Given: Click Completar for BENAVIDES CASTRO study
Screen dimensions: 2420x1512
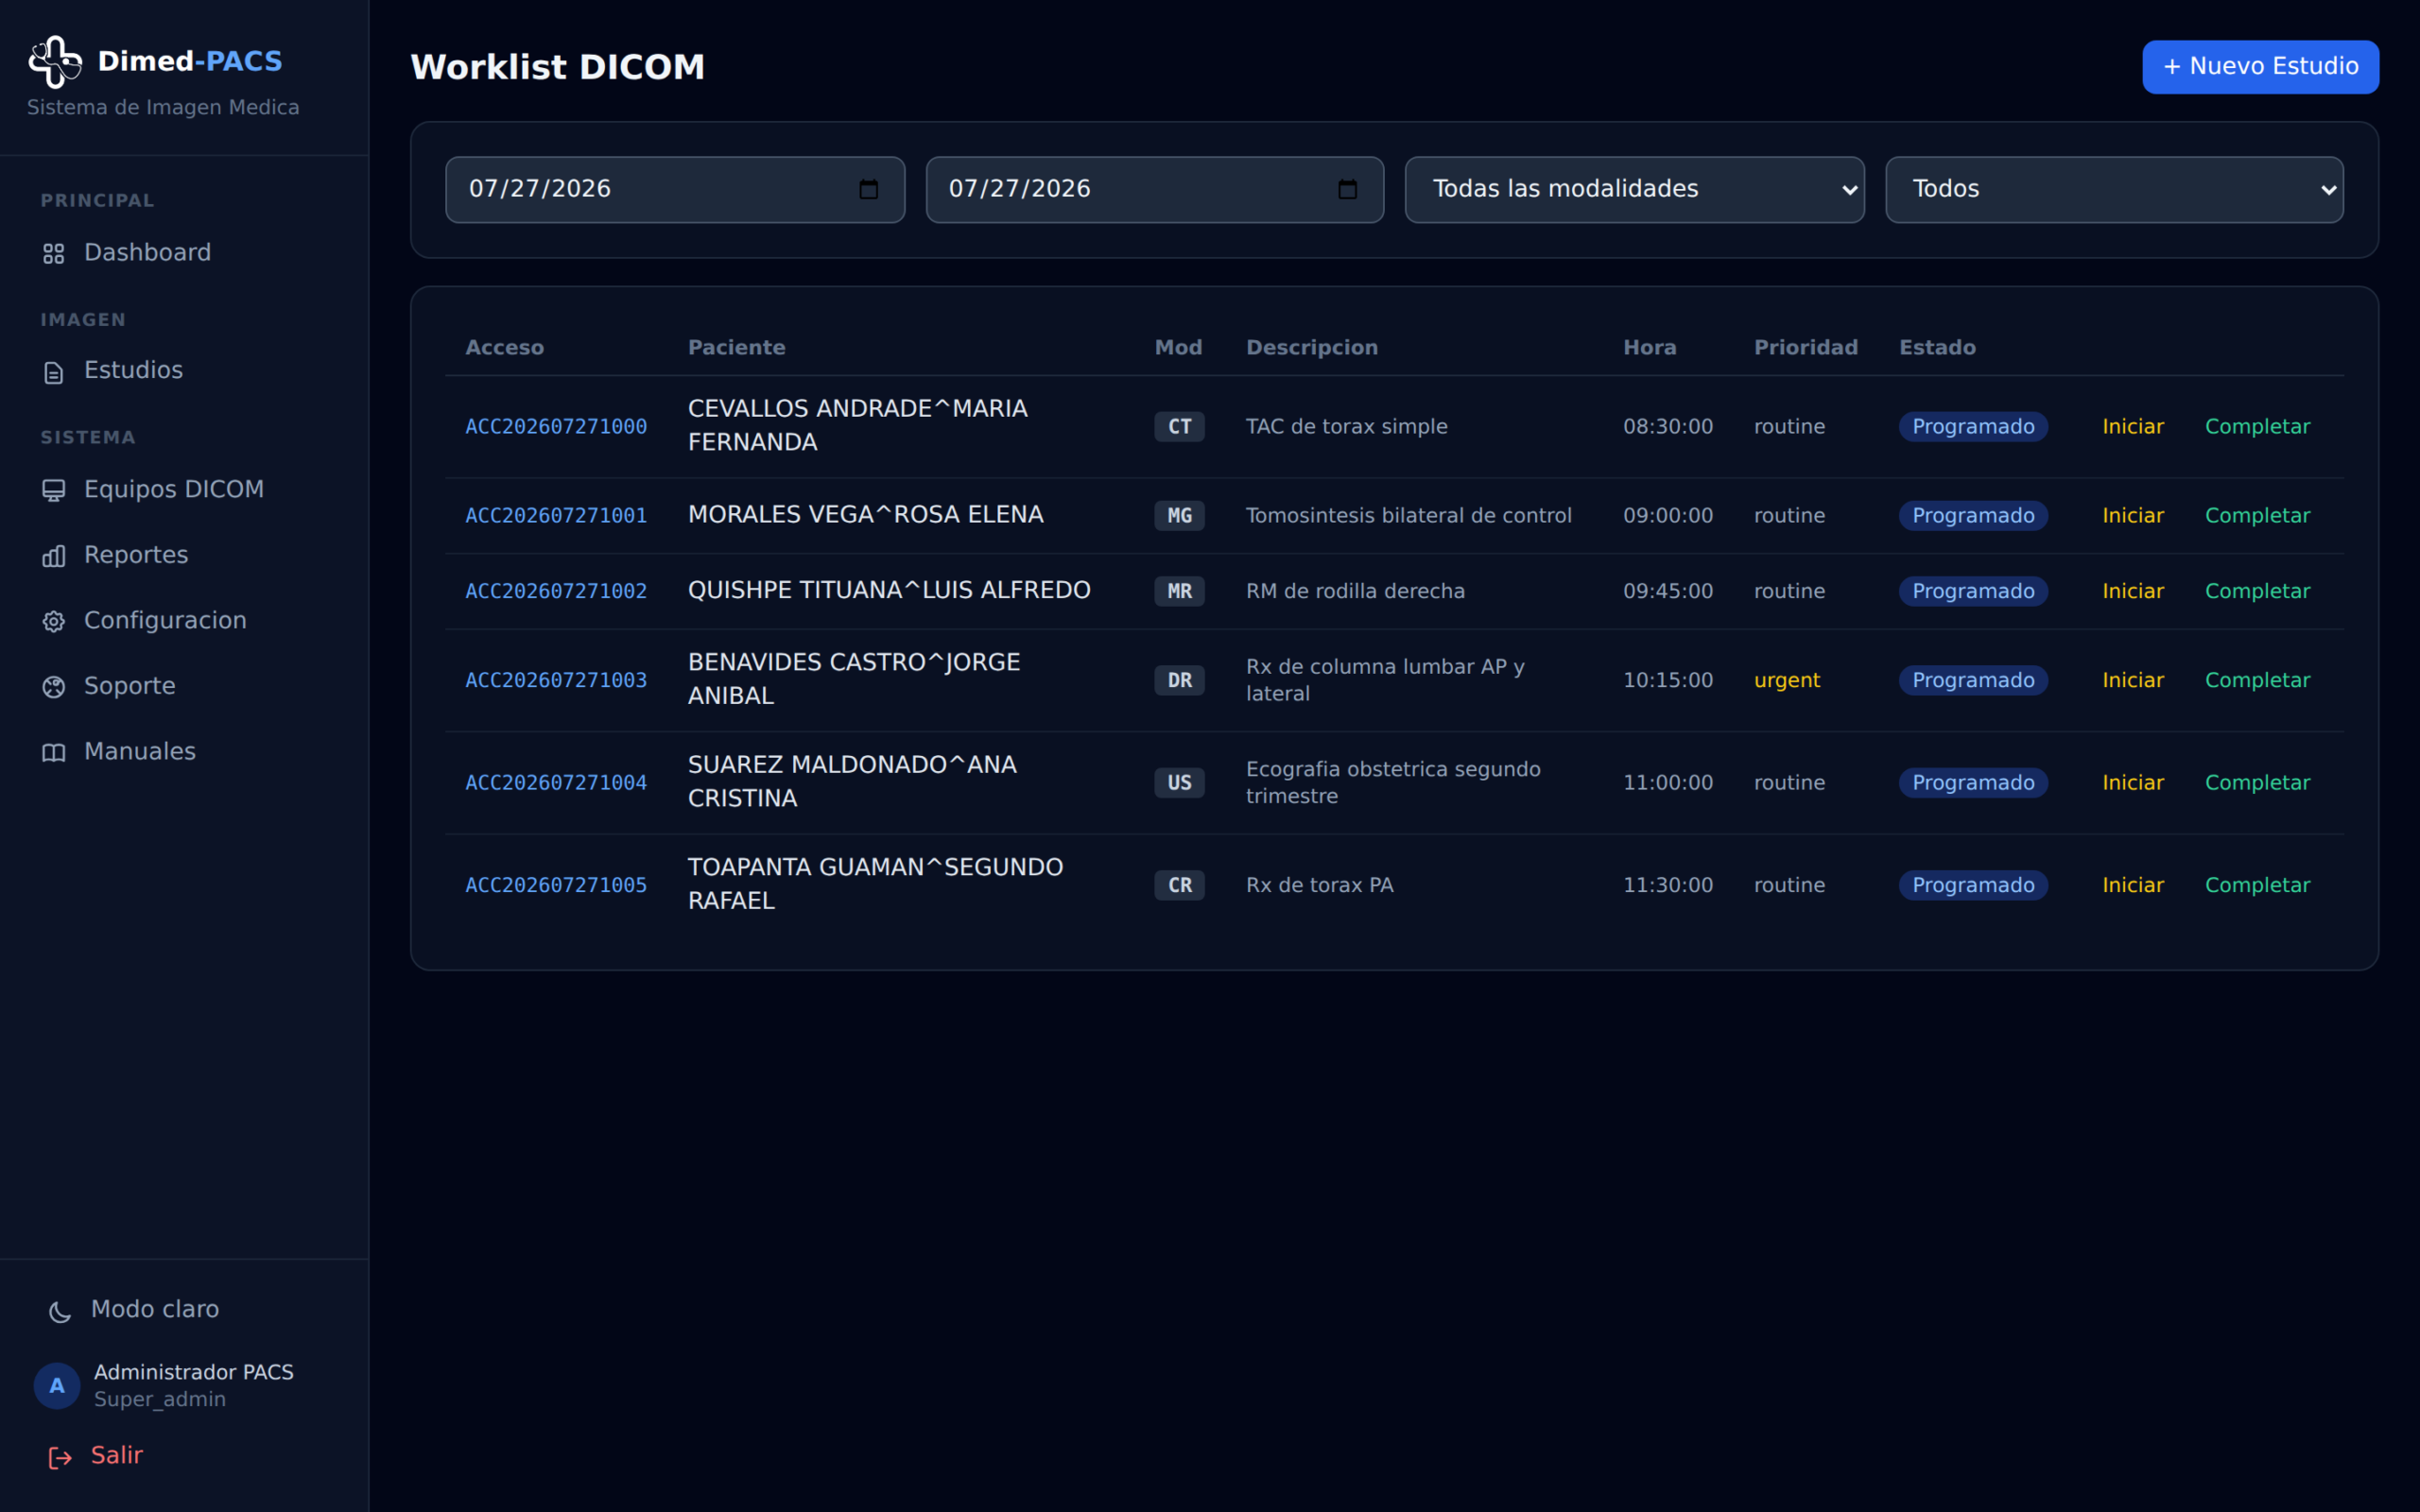Looking at the screenshot, I should 2257,680.
